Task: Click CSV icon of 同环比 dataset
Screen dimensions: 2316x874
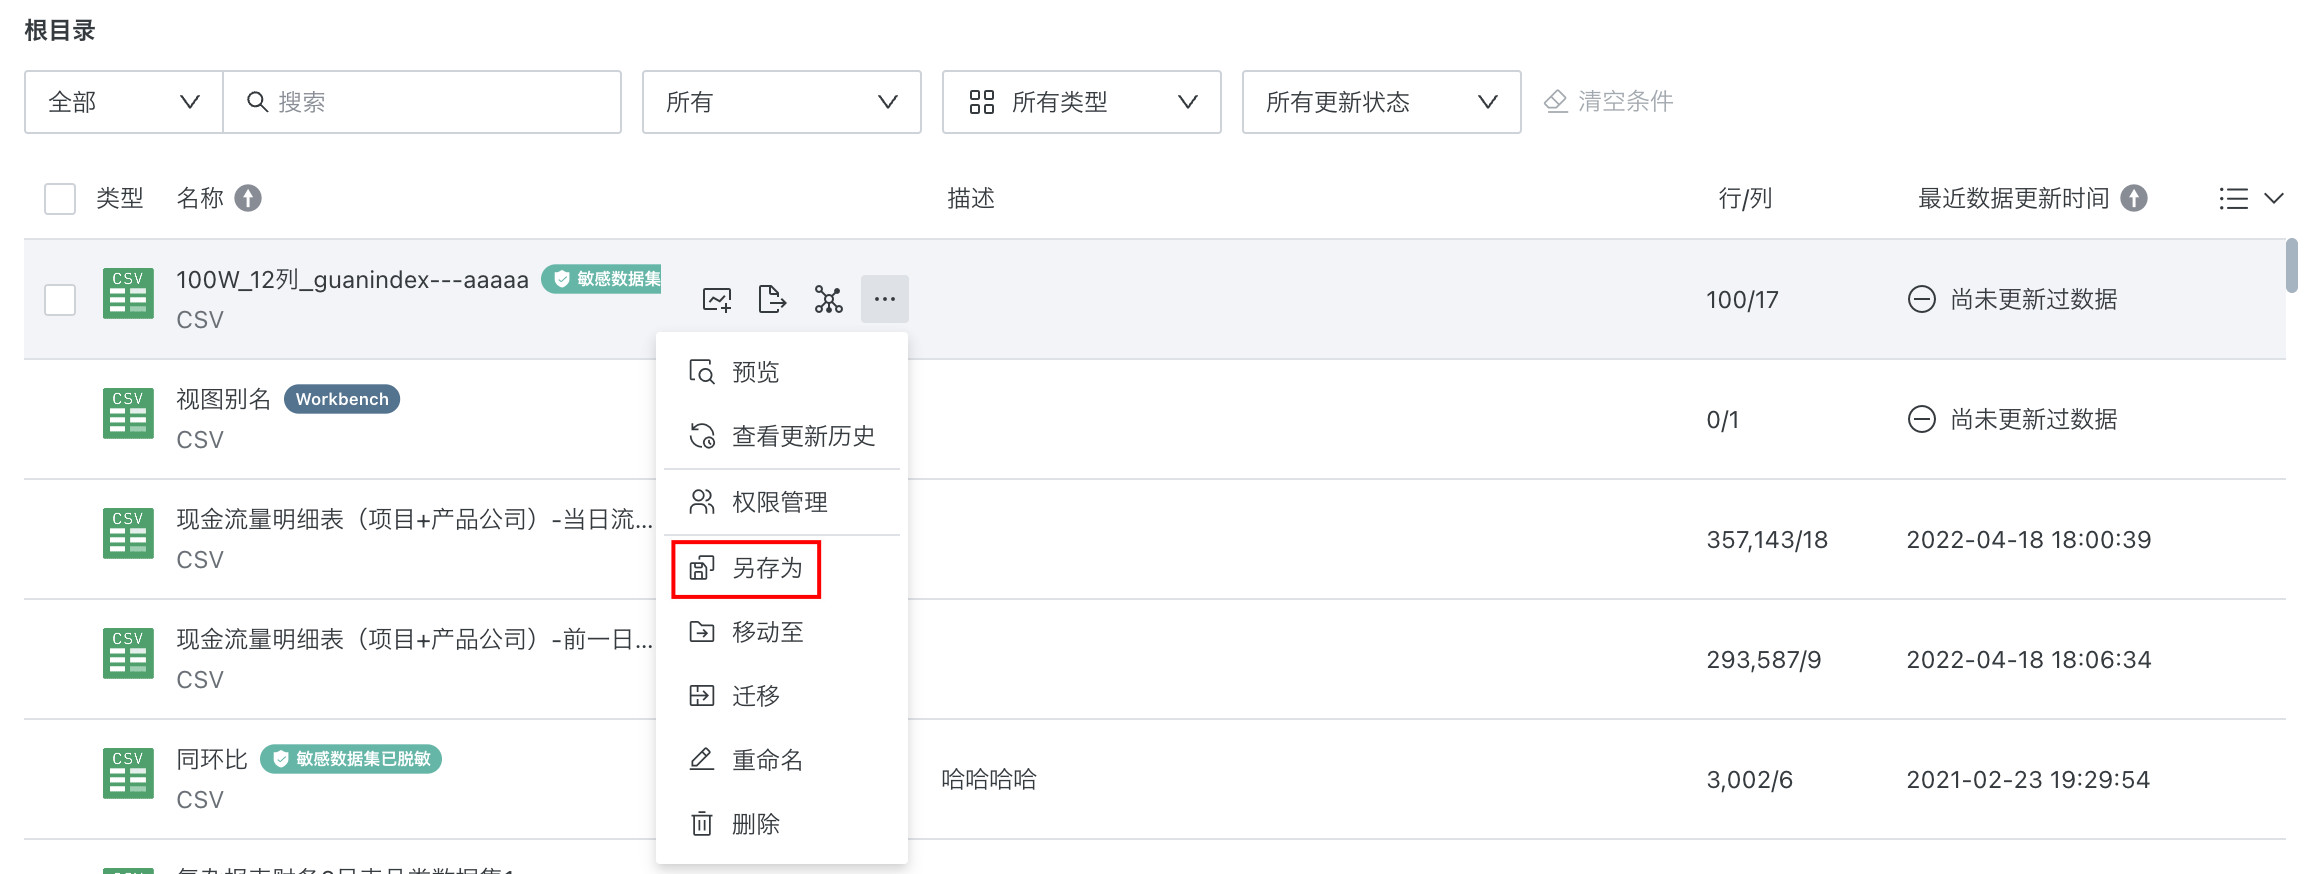Action: (128, 774)
